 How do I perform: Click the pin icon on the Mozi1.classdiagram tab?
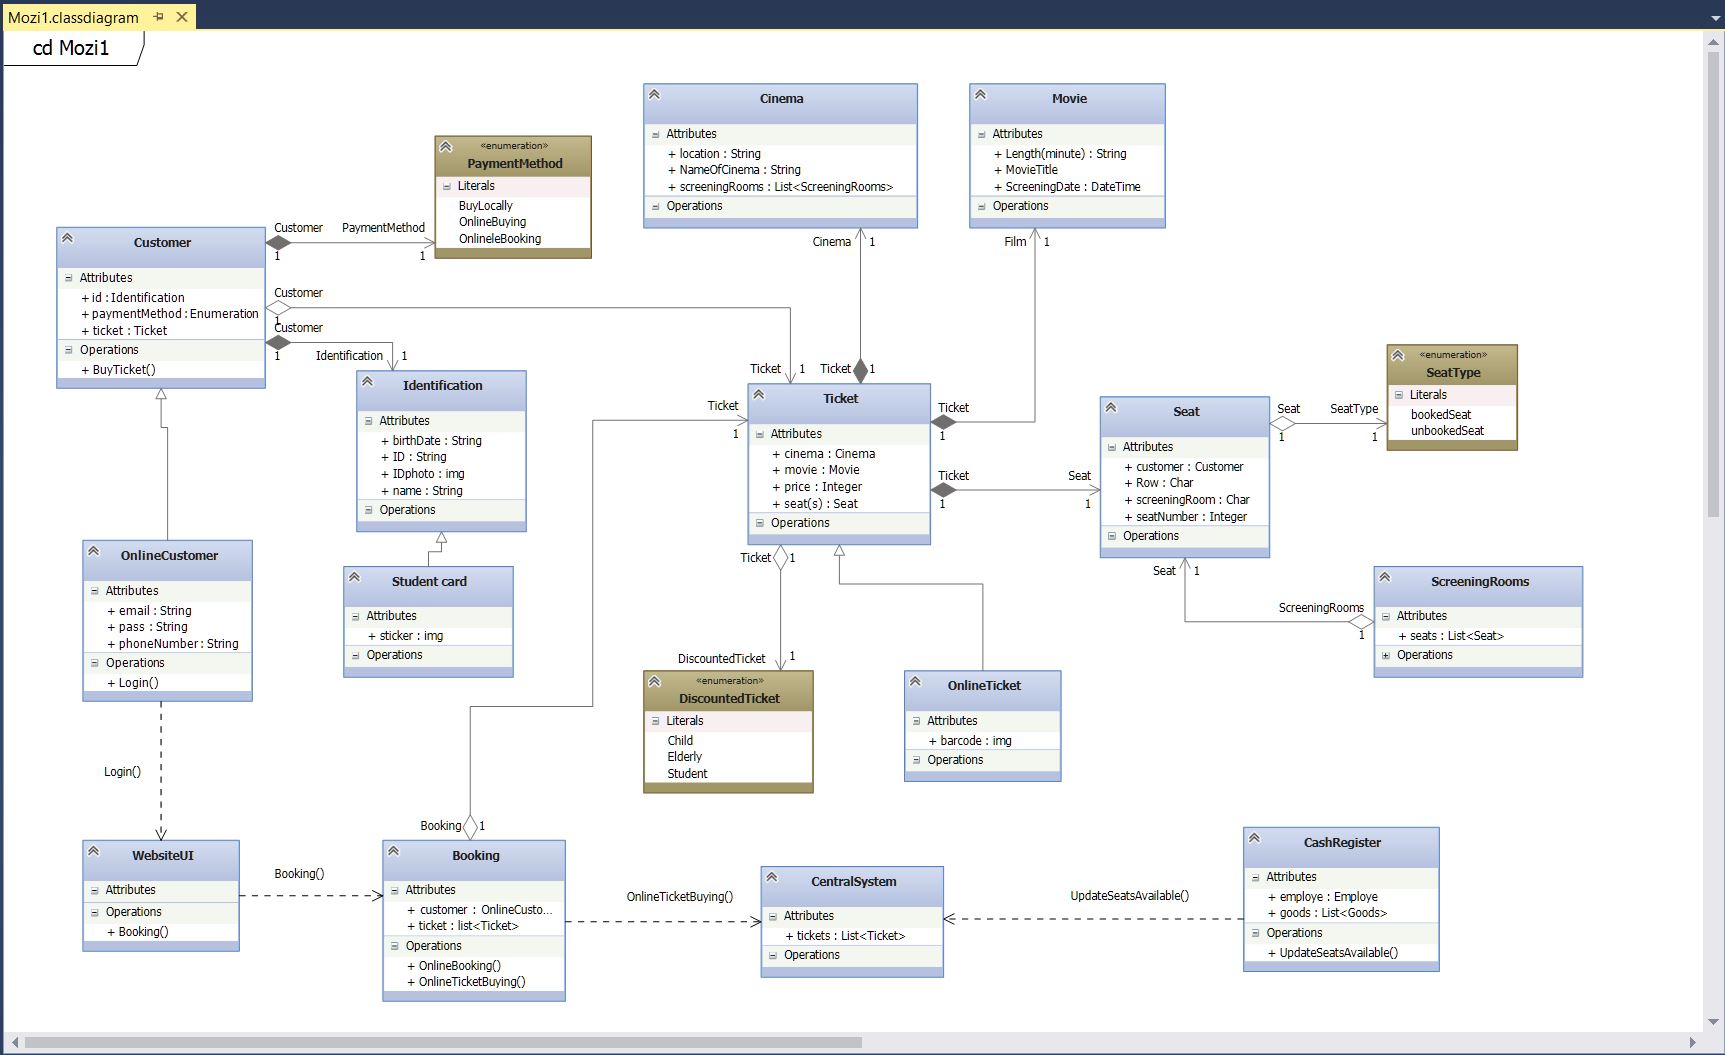tap(158, 17)
